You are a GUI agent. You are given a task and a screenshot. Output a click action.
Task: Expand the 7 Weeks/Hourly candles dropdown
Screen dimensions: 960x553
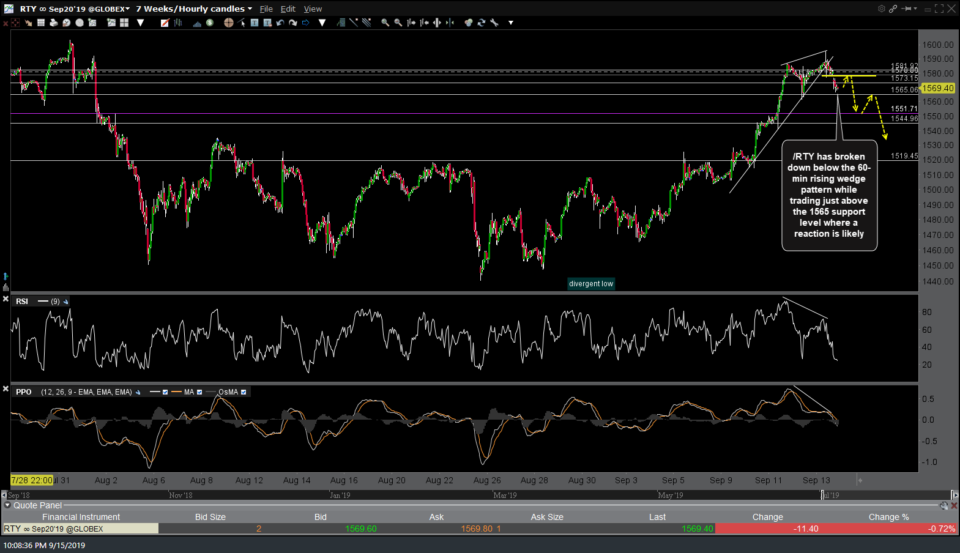click(x=190, y=8)
